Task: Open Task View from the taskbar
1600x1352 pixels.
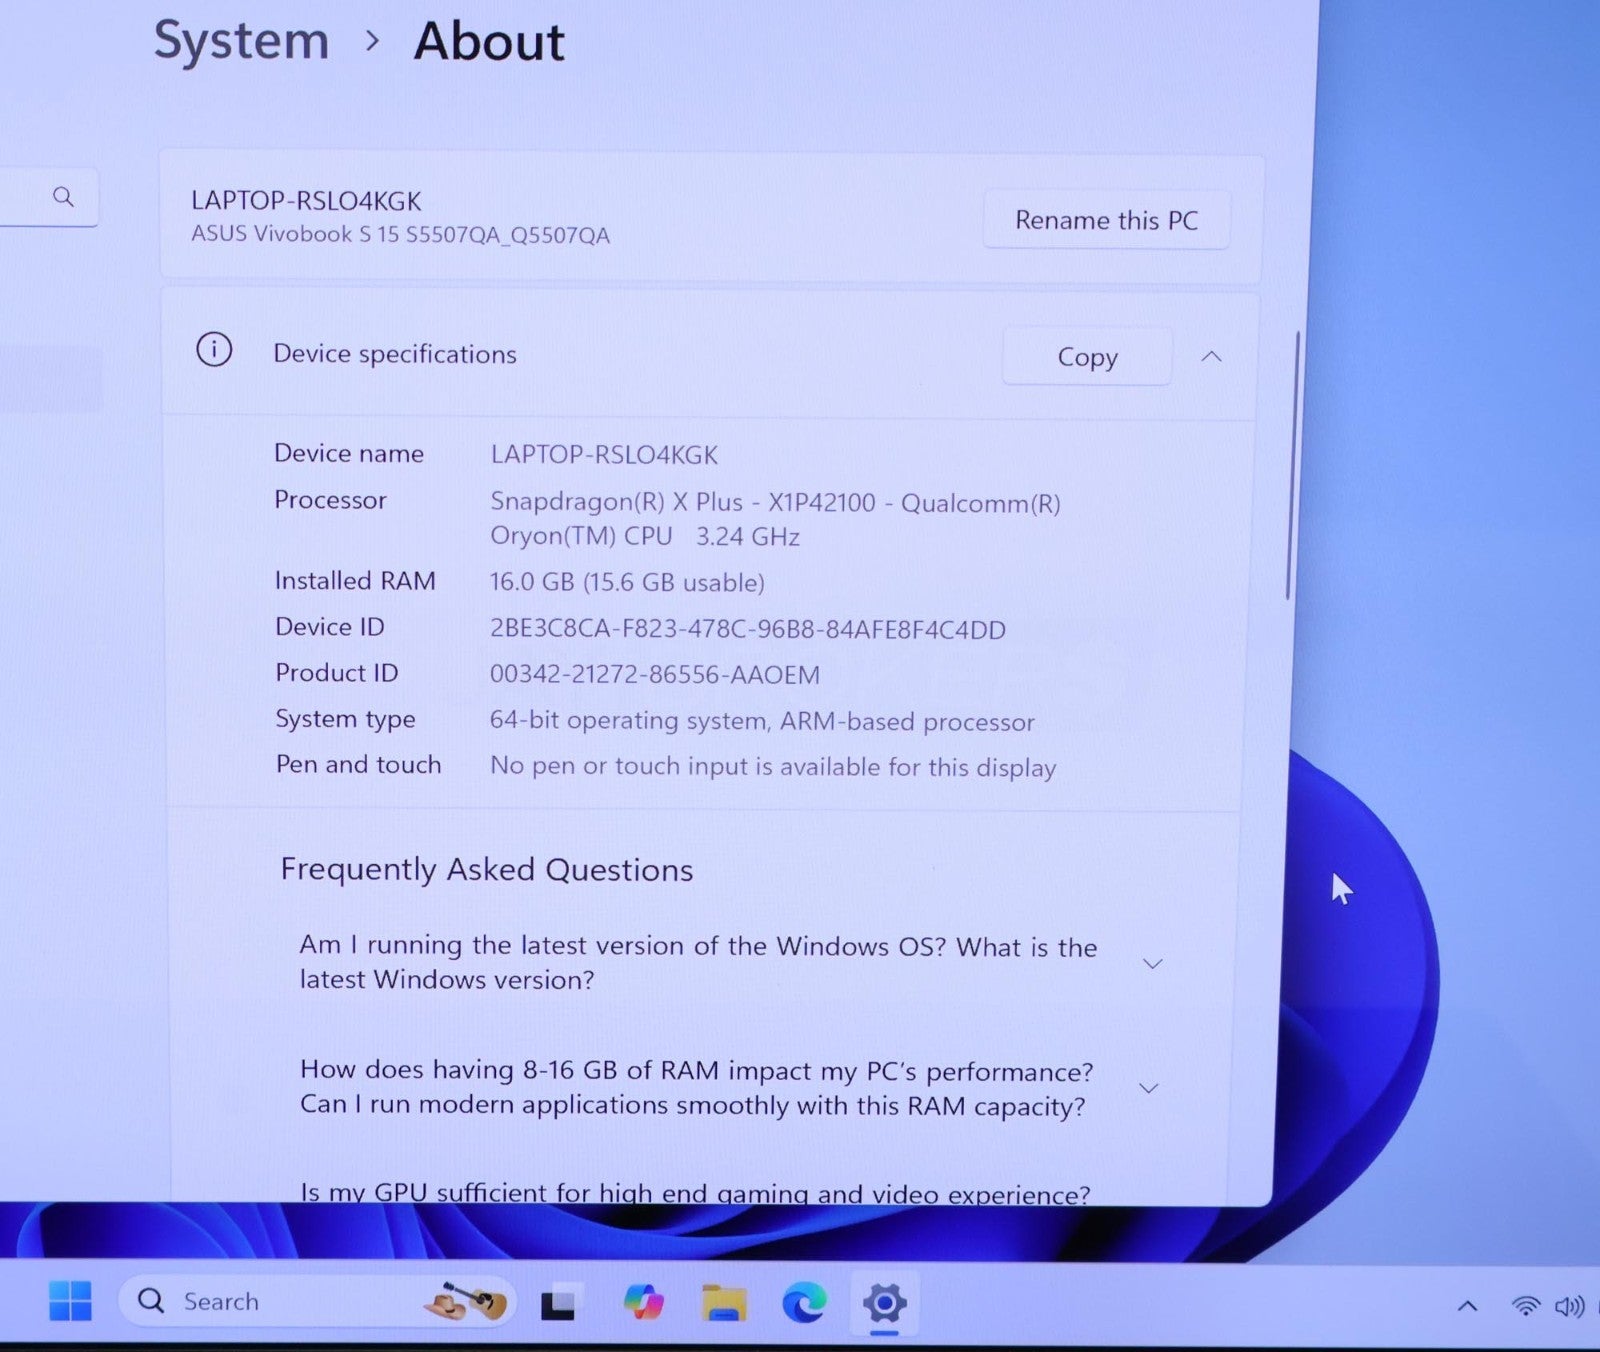Action: pyautogui.click(x=558, y=1303)
